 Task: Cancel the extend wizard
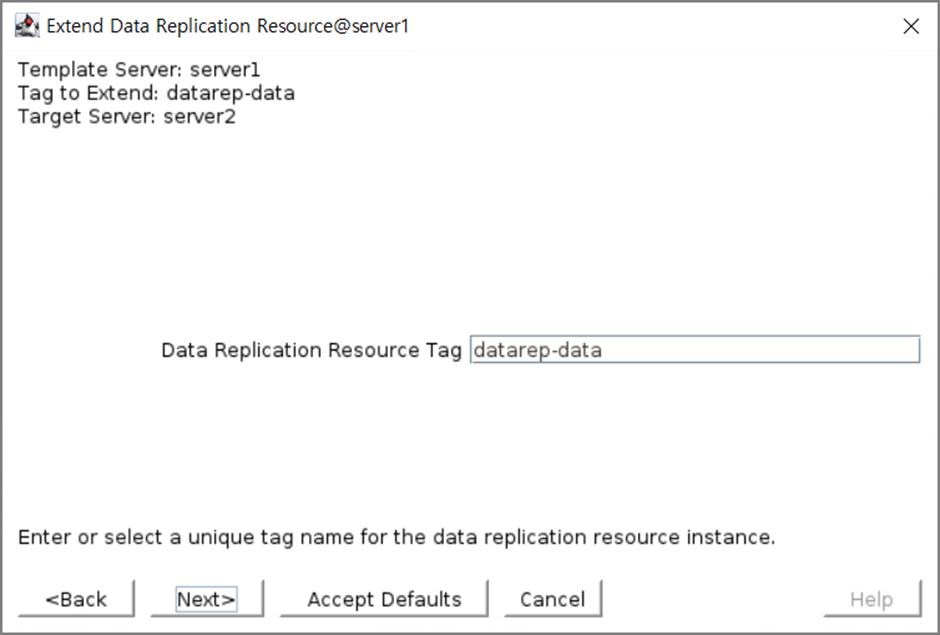click(552, 598)
